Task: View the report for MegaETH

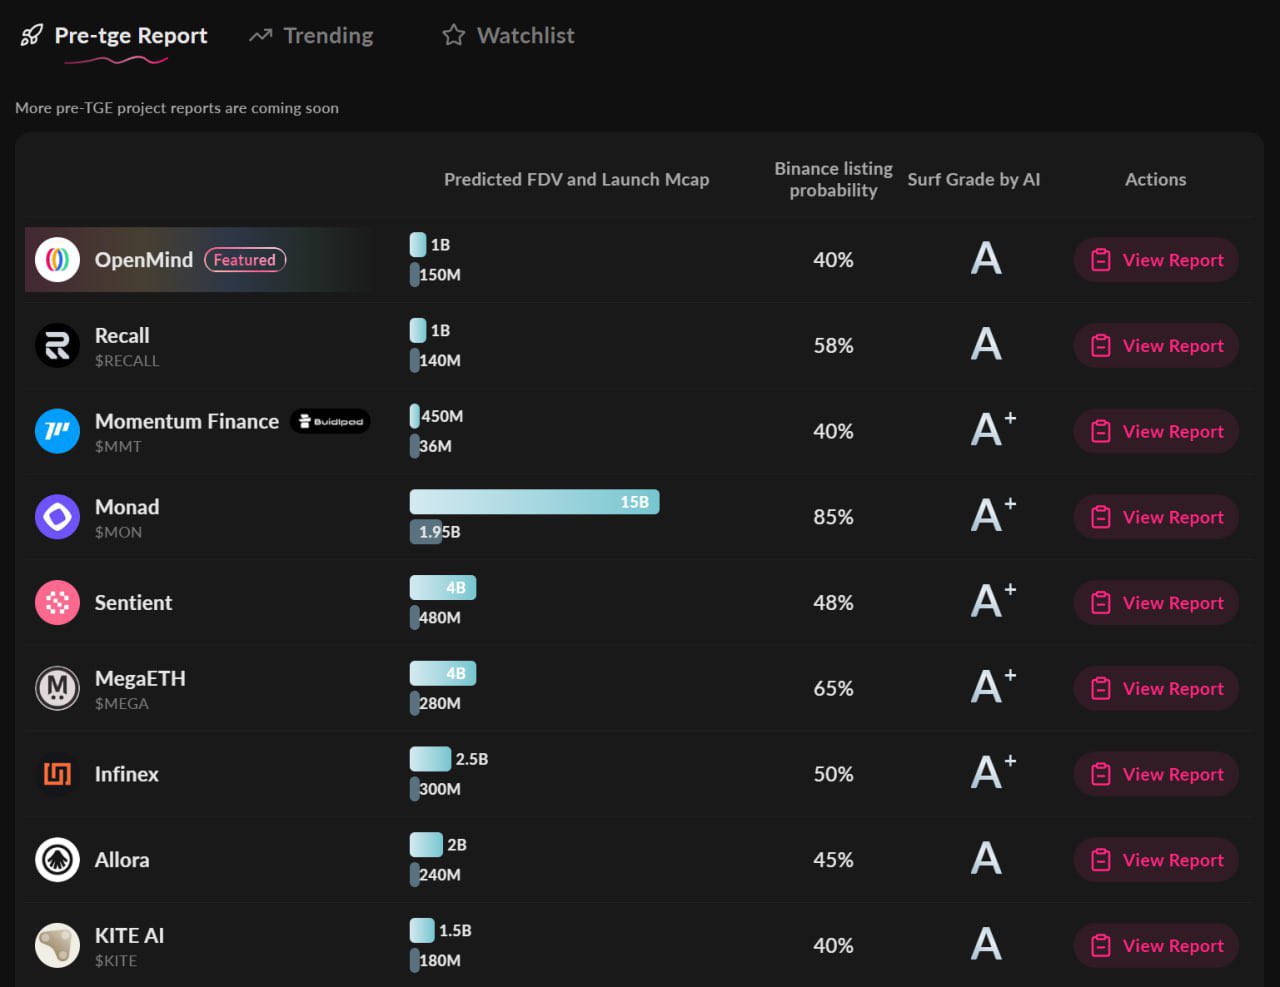Action: point(1156,688)
